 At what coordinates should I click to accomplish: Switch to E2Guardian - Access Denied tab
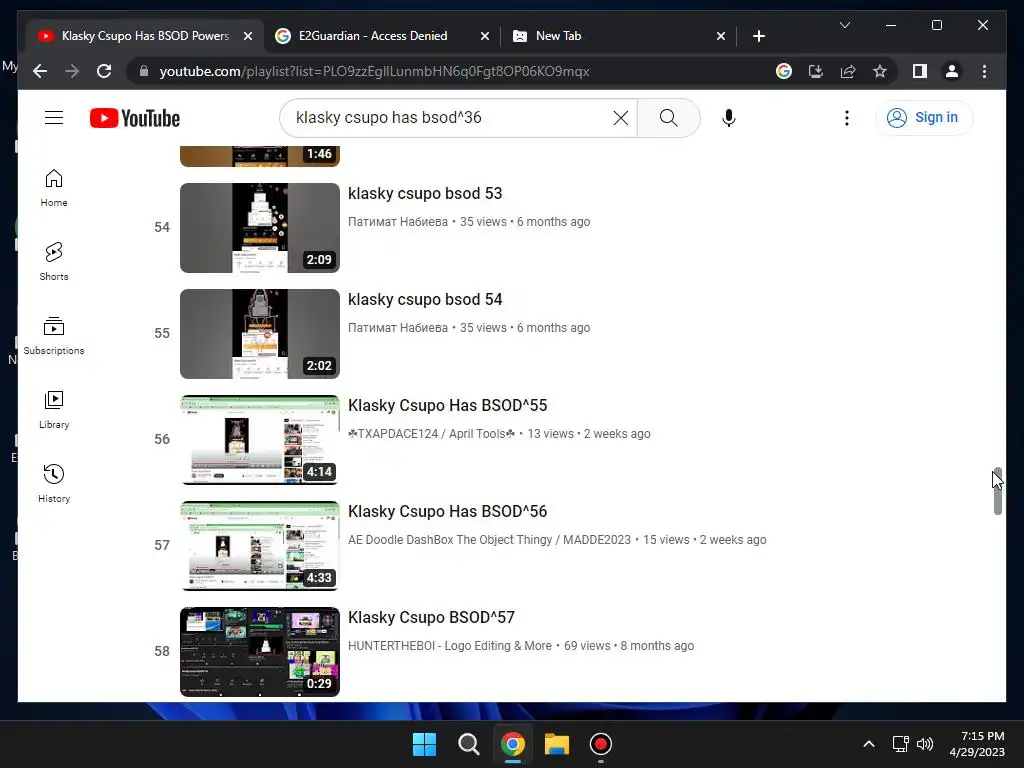[x=373, y=36]
